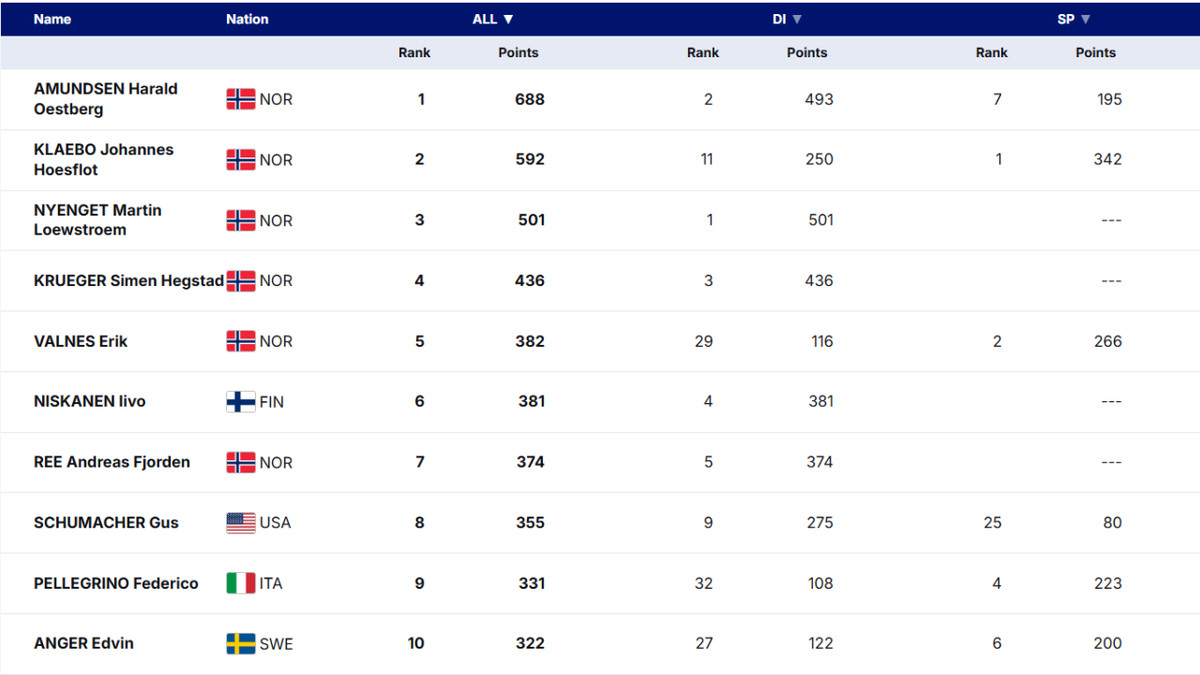1200x675 pixels.
Task: Click Norway flag icon in KLAEBO row
Action: 241,160
